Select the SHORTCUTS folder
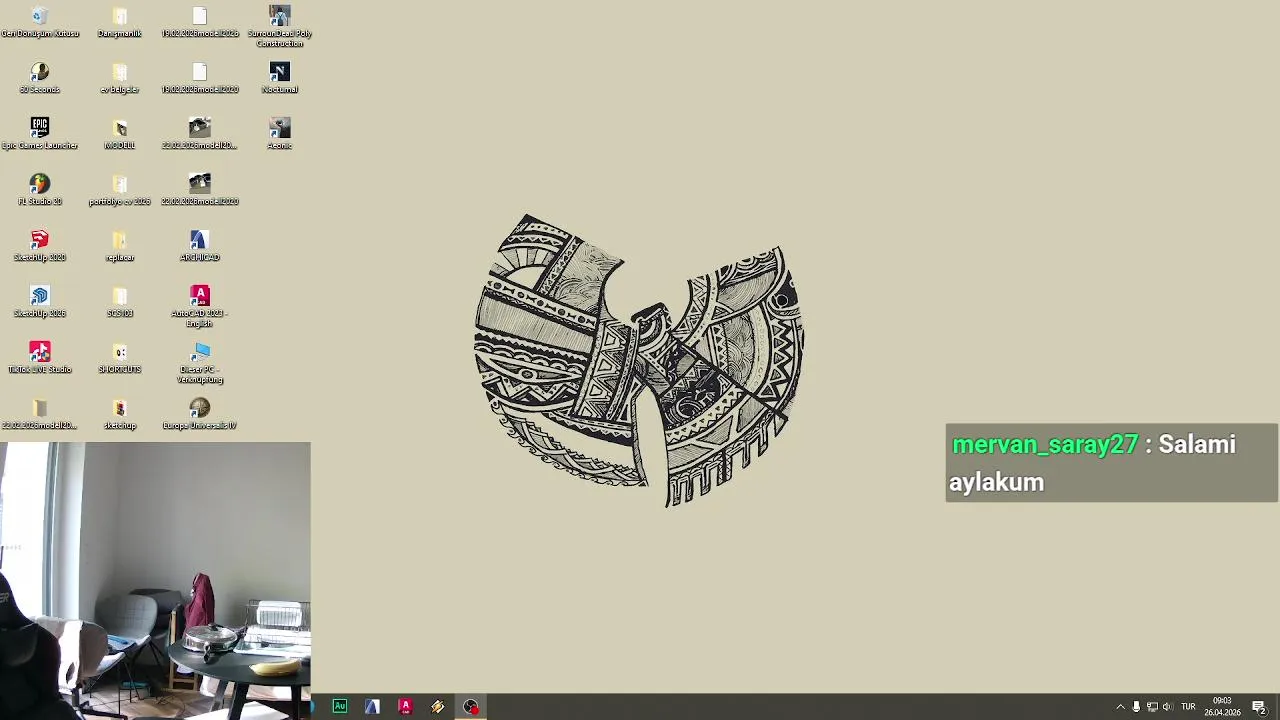The image size is (1280, 720). pos(119,358)
